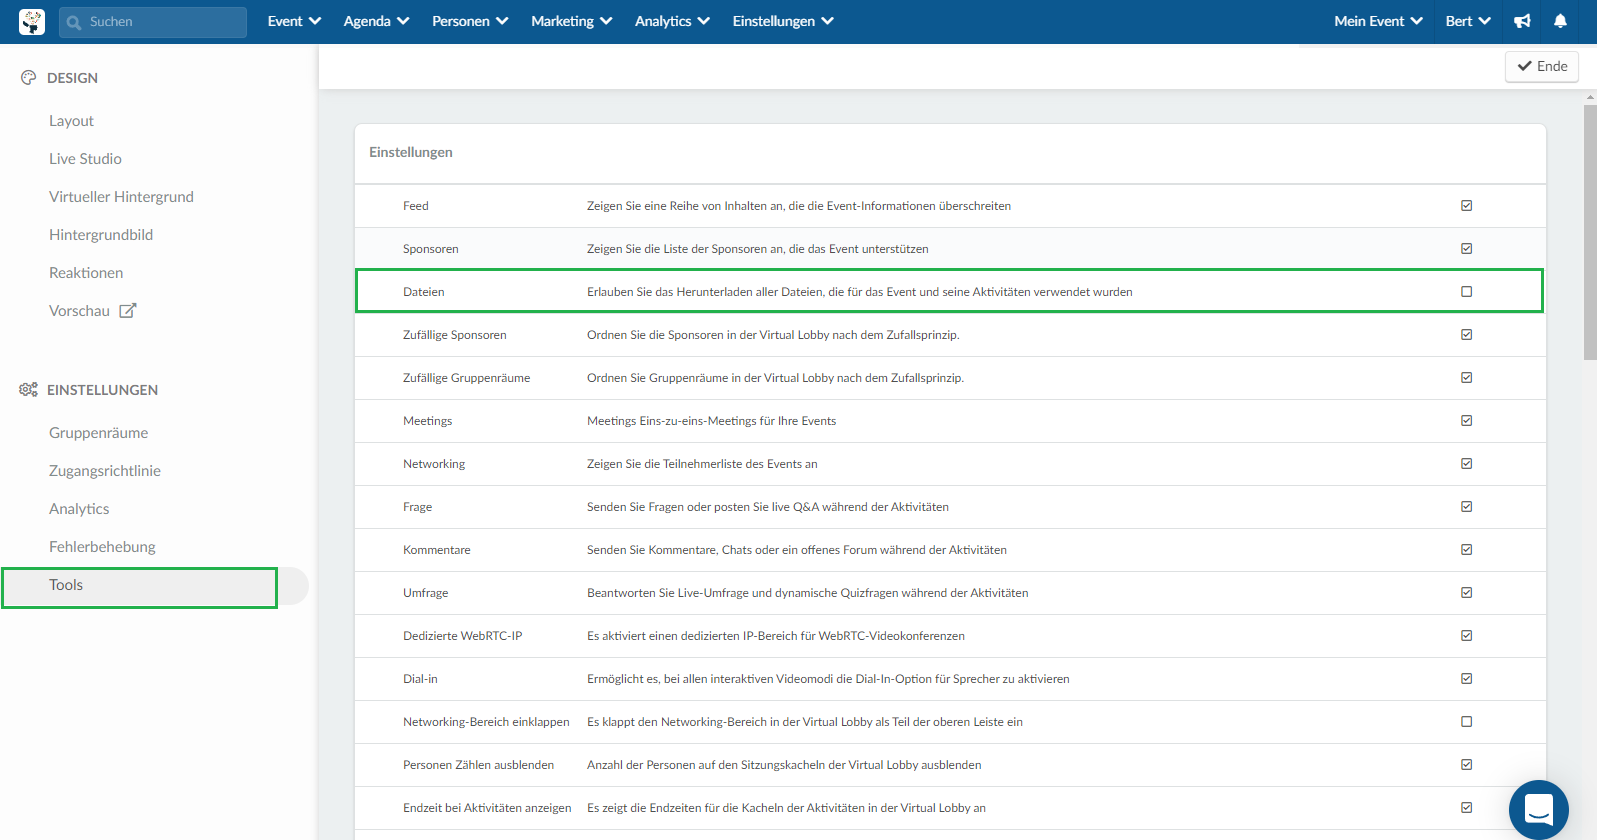This screenshot has width=1597, height=840.
Task: Select Live Studio in the sidebar
Action: (85, 159)
